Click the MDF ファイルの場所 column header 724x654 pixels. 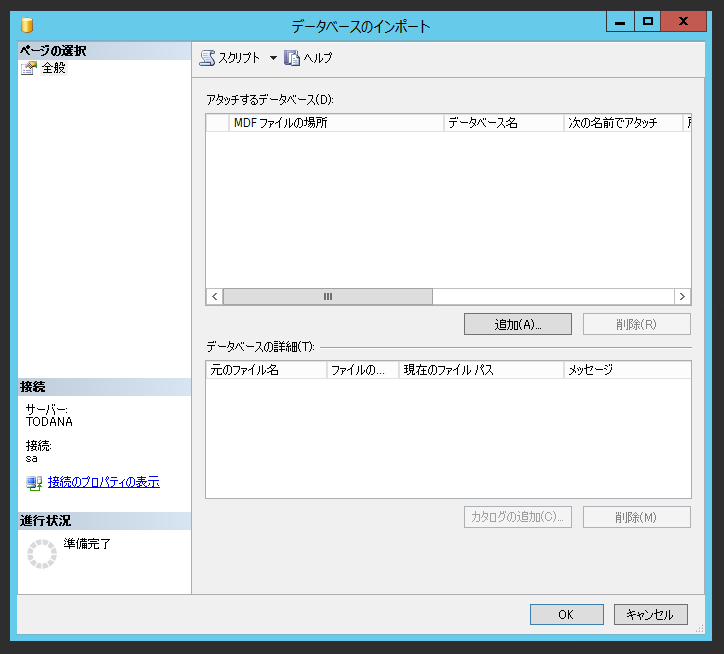coord(336,123)
